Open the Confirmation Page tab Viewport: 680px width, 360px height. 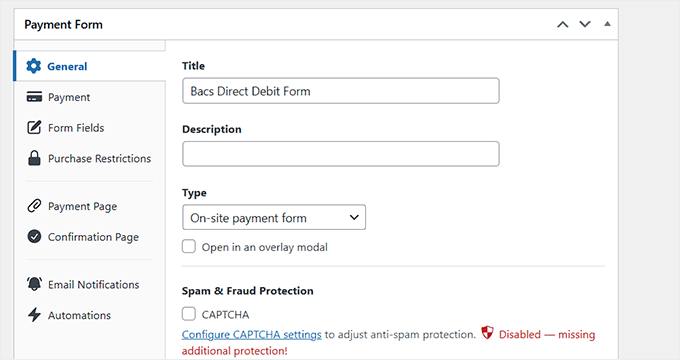click(x=90, y=236)
